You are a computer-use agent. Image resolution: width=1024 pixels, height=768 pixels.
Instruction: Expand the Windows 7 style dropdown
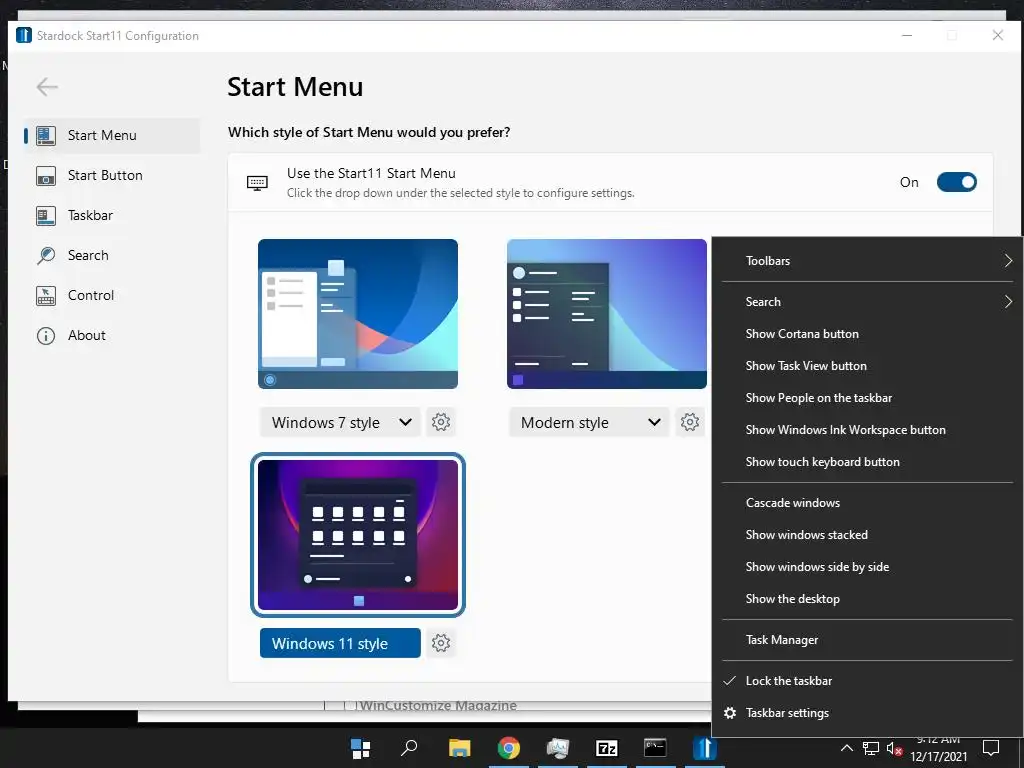(340, 423)
